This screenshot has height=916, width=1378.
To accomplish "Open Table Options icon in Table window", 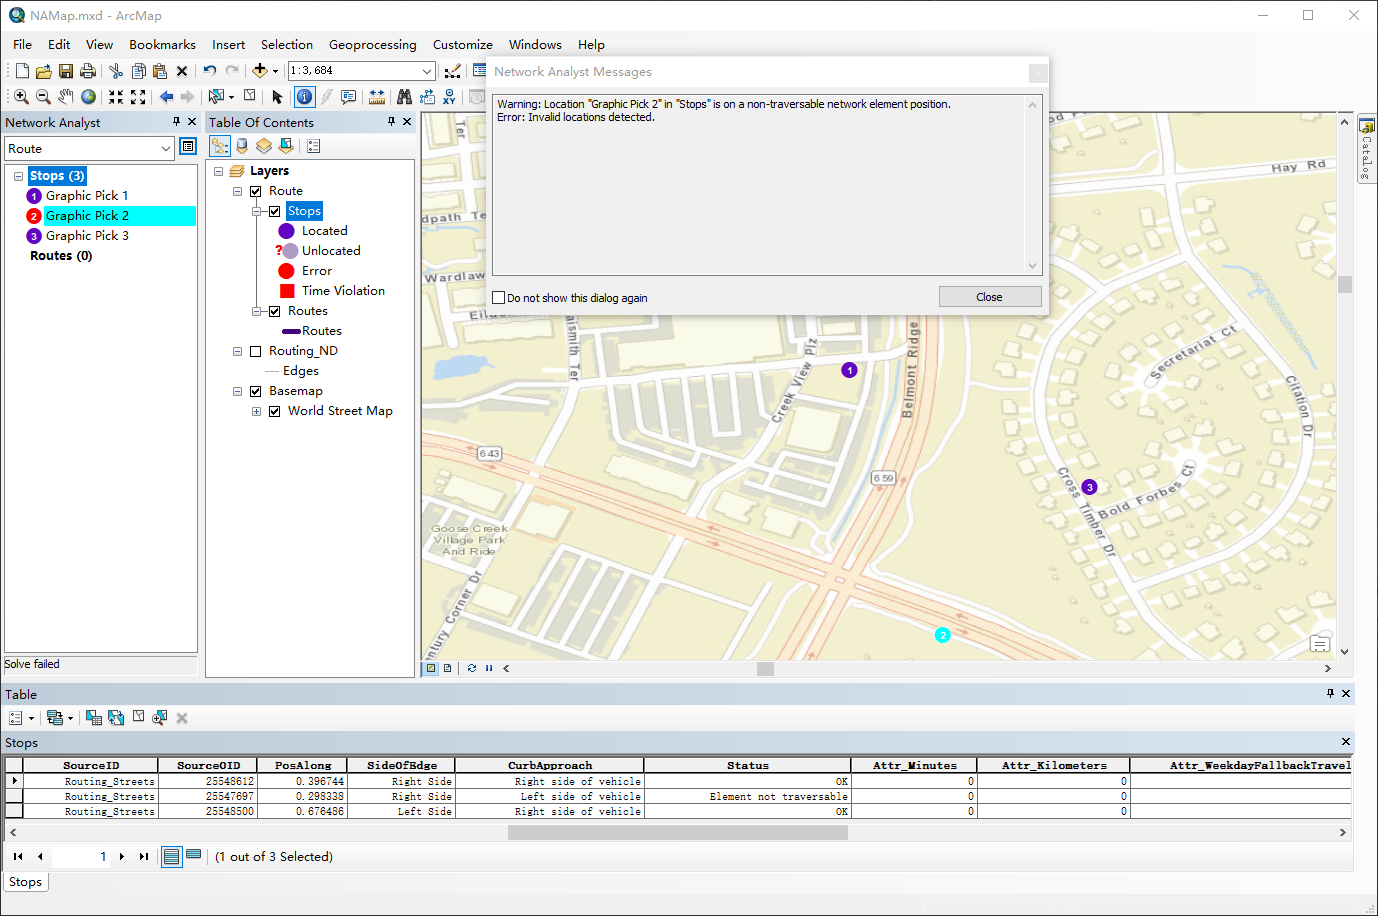I will [16, 718].
